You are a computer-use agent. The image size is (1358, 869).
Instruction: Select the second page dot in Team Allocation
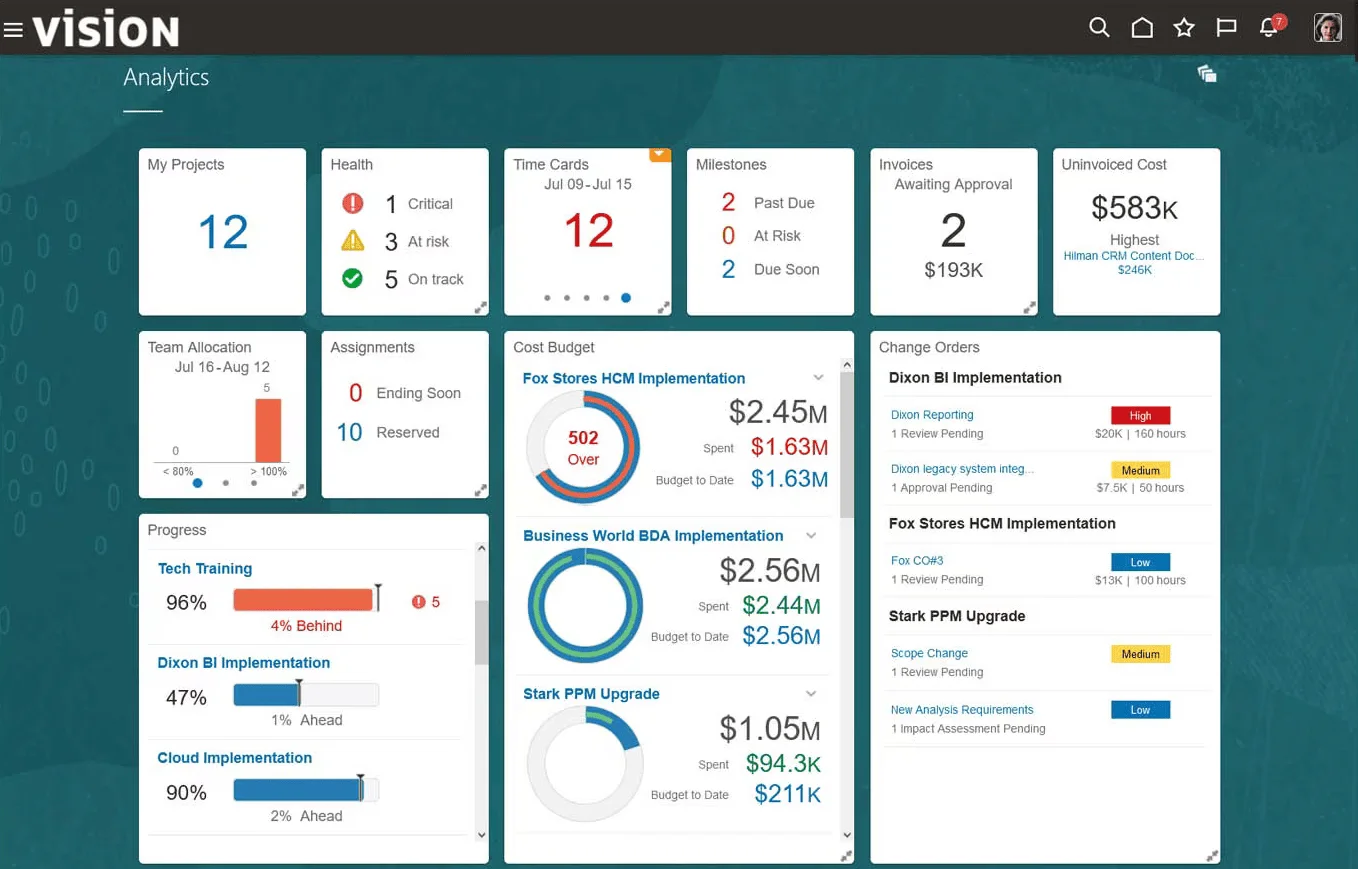tap(226, 483)
